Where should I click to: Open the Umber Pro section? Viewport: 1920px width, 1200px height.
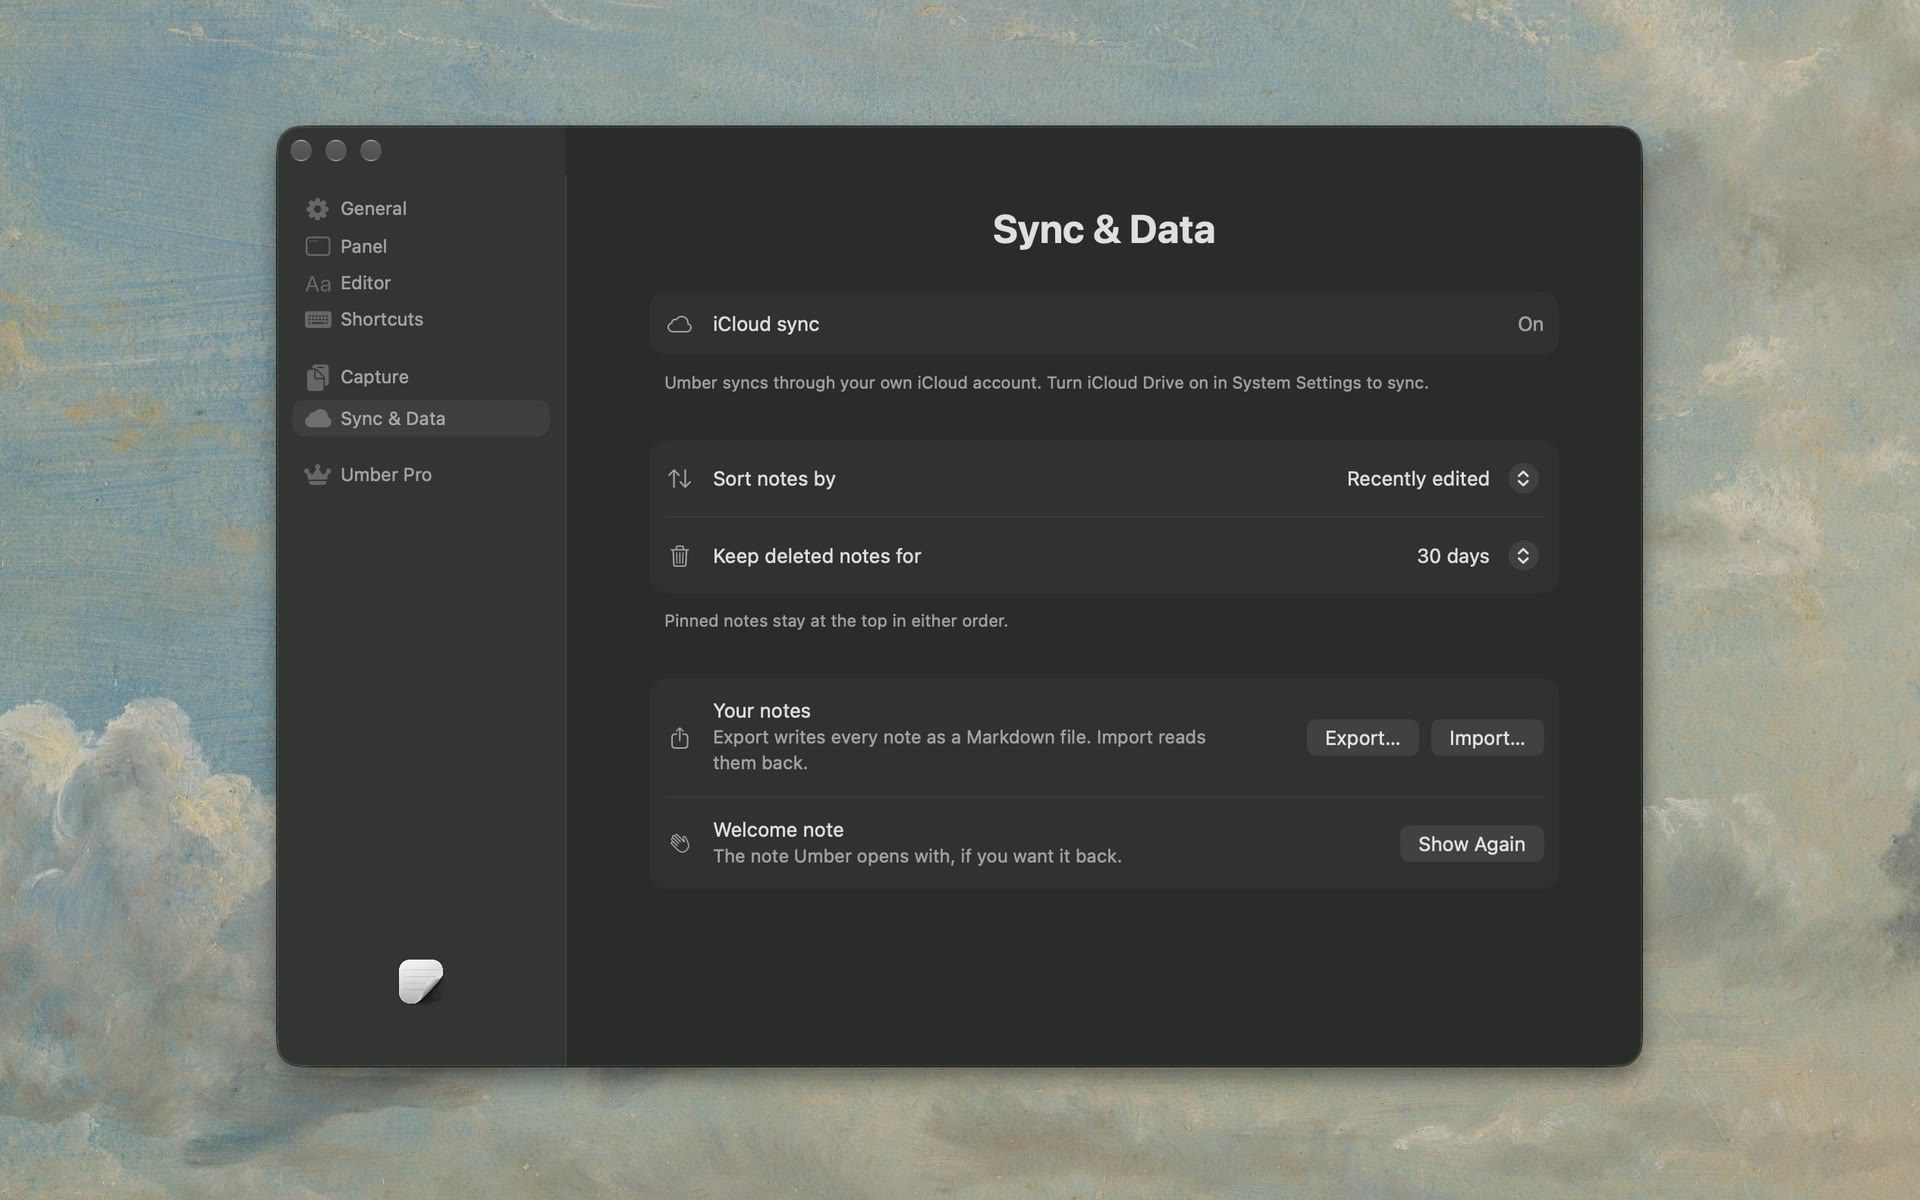(x=420, y=475)
